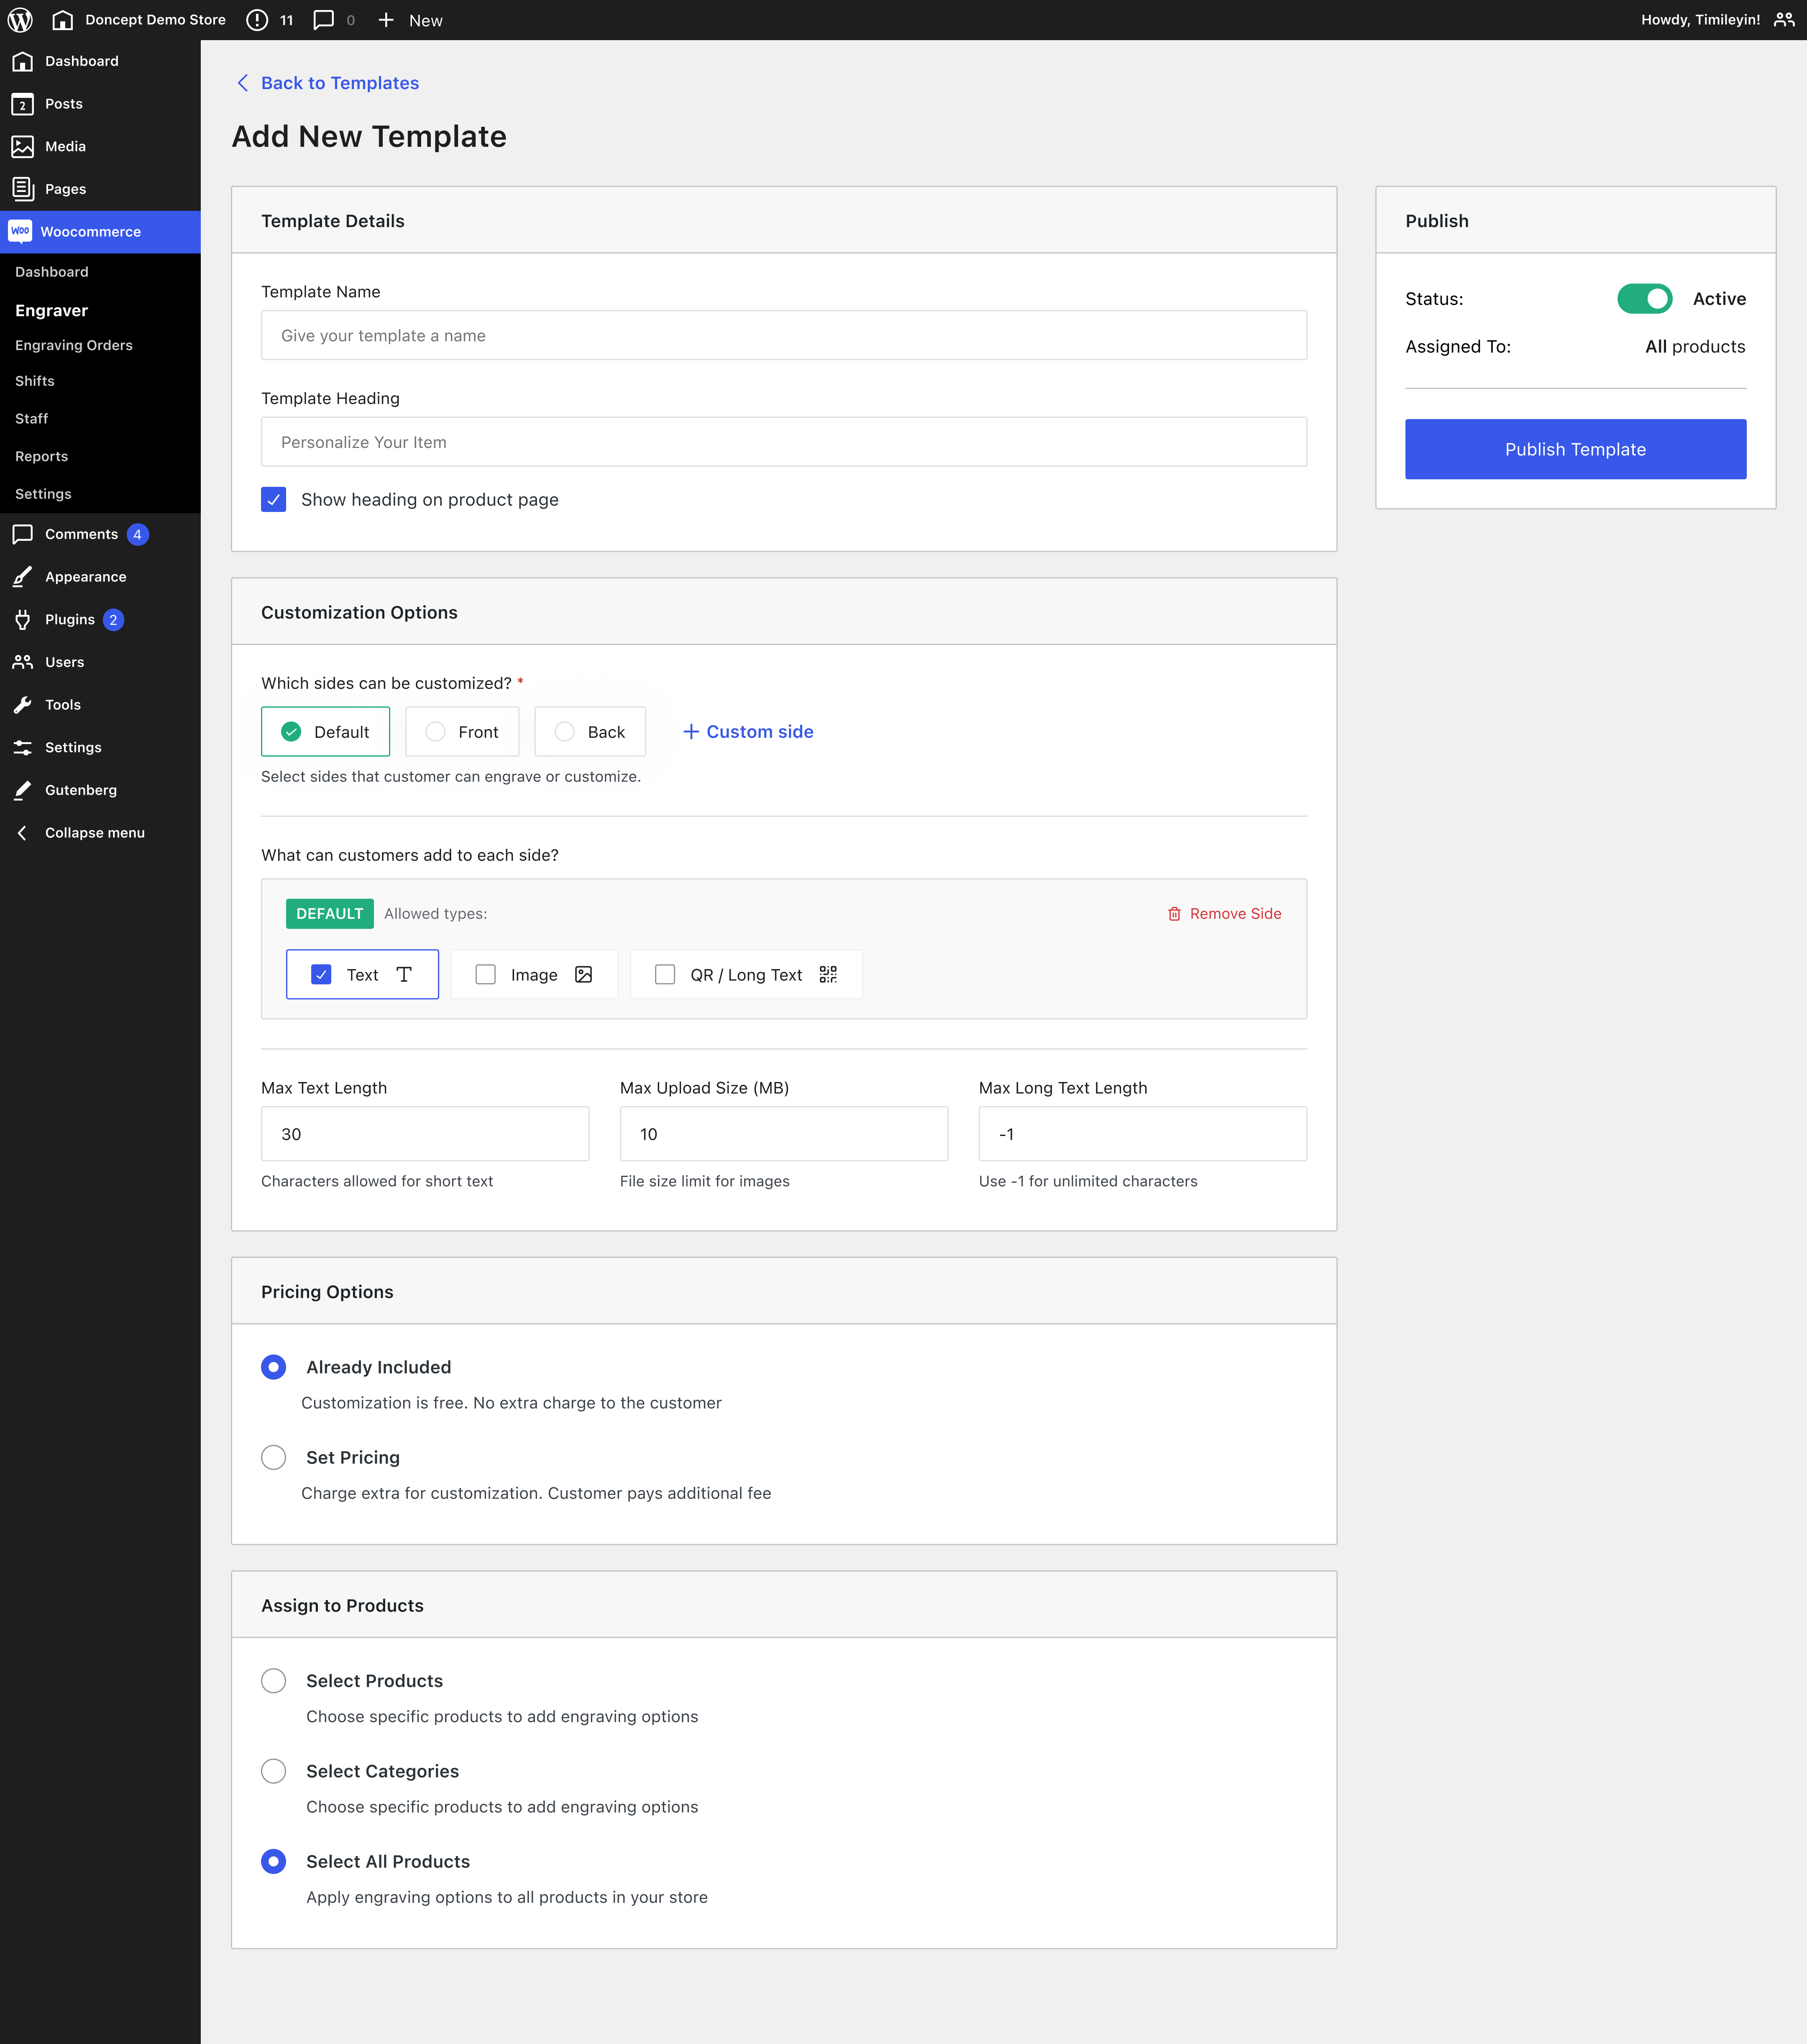
Task: Click the Comments count badge 4
Action: pos(138,535)
